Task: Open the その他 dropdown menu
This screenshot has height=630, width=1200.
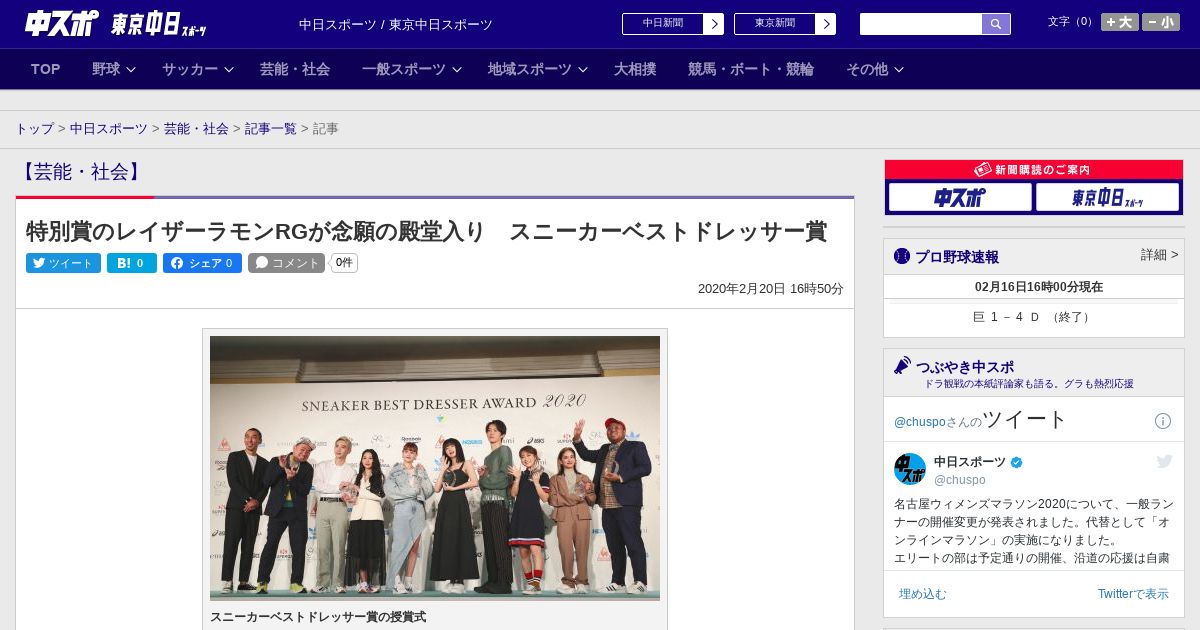Action: pos(874,69)
